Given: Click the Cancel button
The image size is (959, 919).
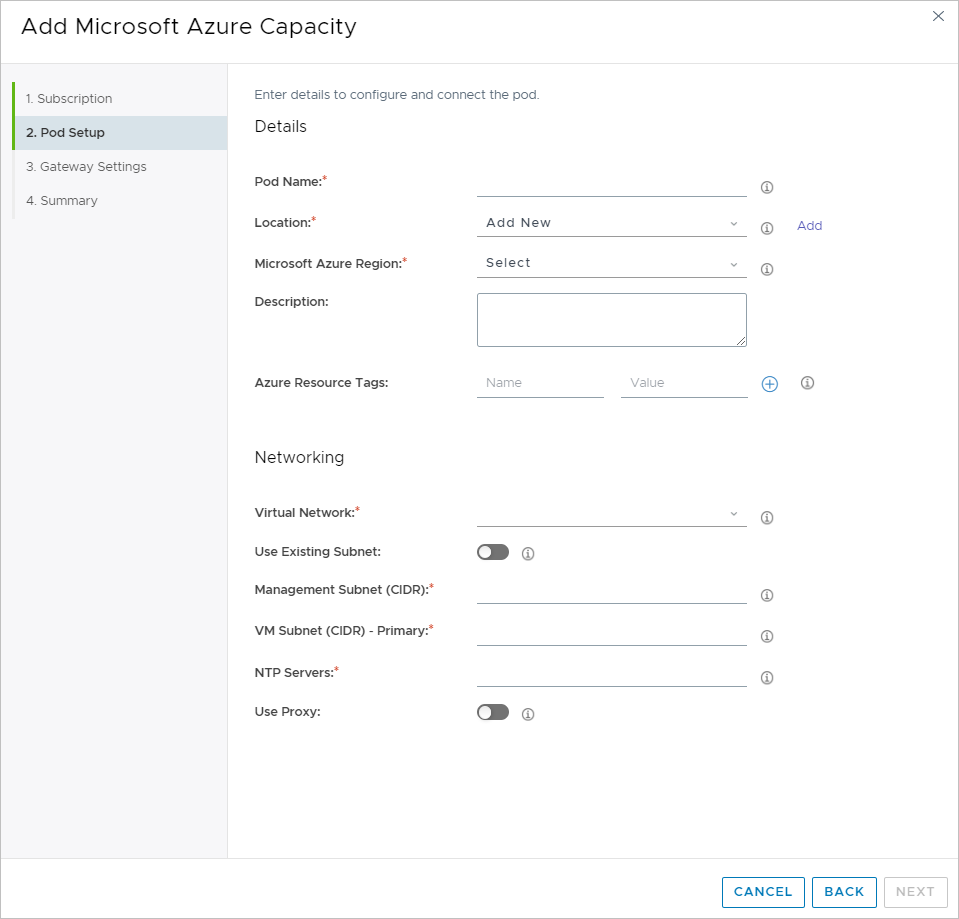Looking at the screenshot, I should (763, 892).
